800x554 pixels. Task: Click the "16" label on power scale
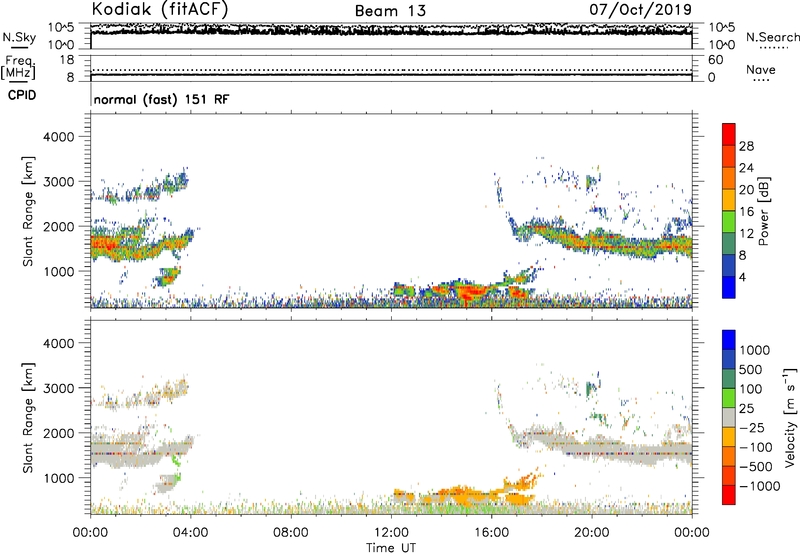pos(746,212)
